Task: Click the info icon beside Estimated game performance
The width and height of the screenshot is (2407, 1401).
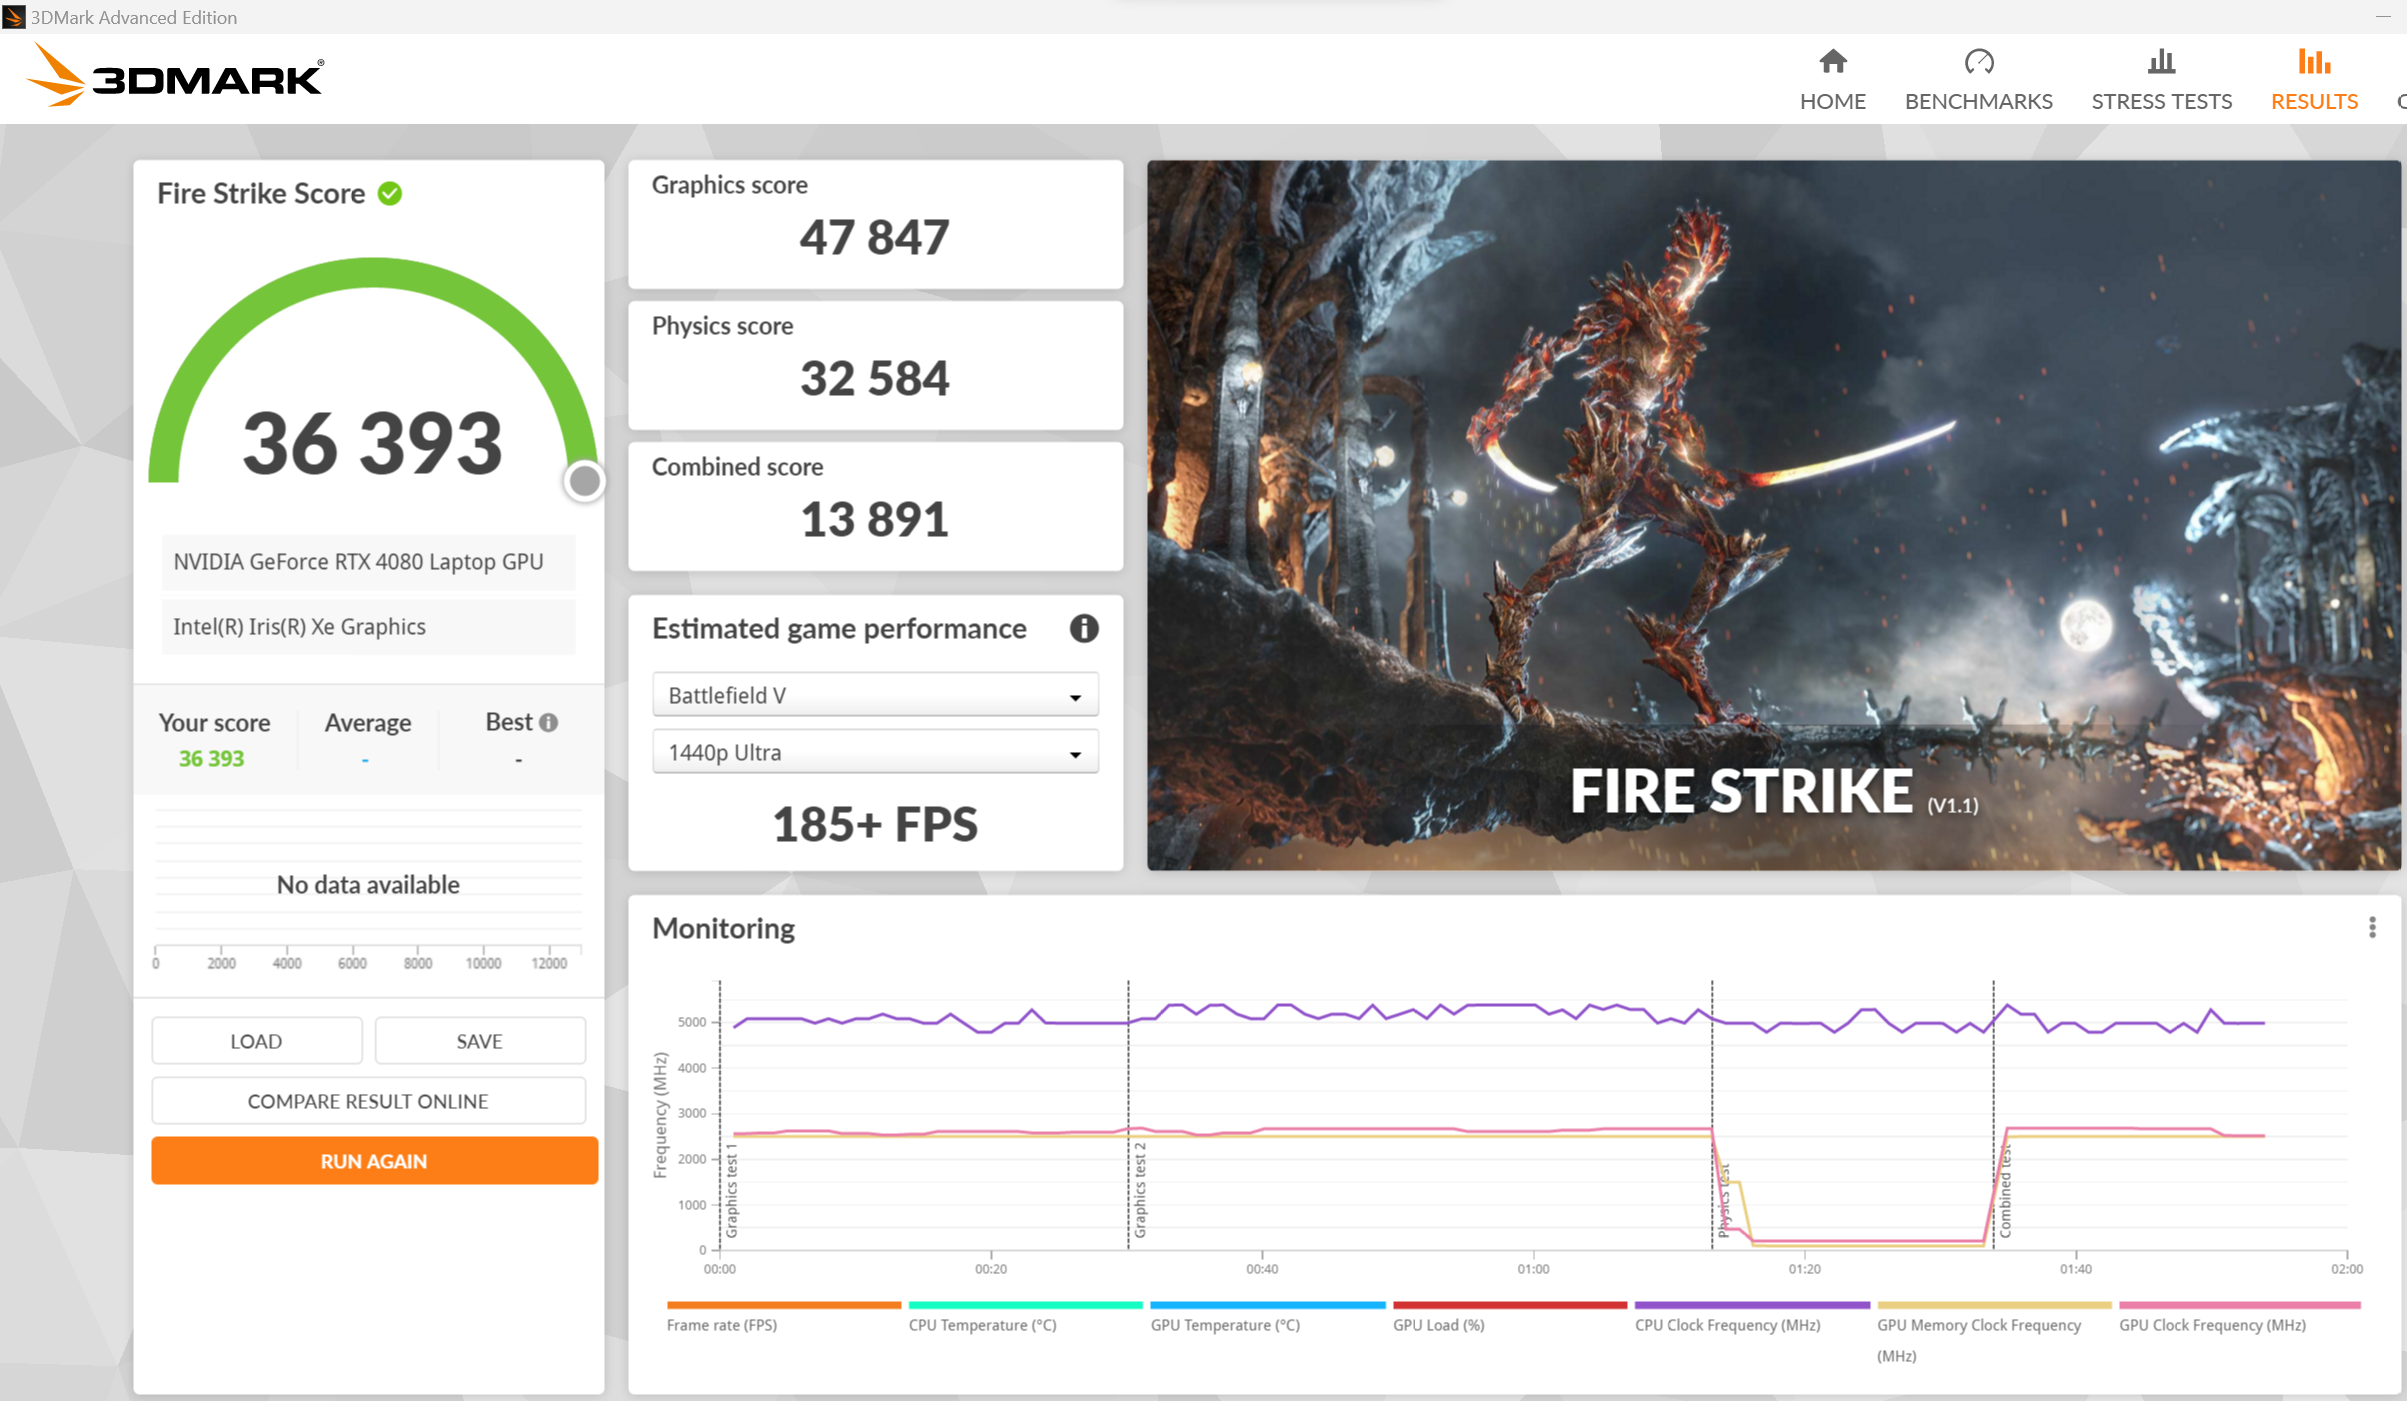Action: click(1084, 628)
